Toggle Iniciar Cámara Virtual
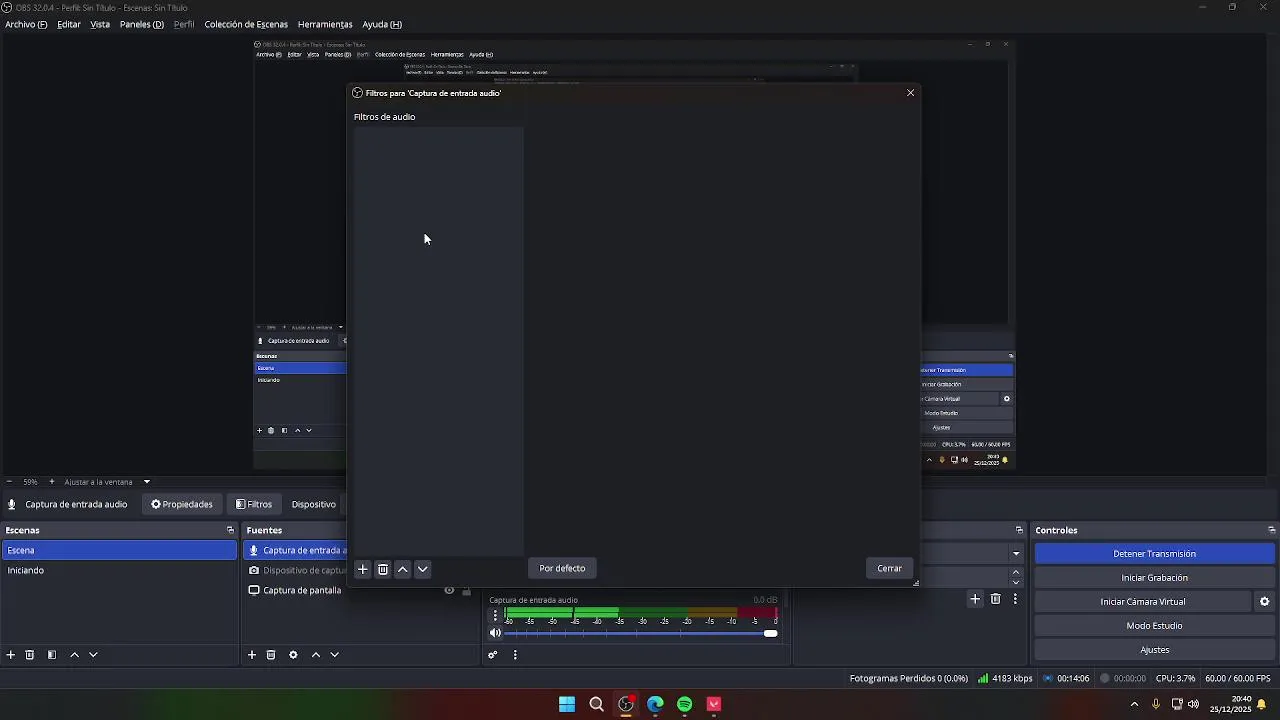 pyautogui.click(x=1143, y=602)
